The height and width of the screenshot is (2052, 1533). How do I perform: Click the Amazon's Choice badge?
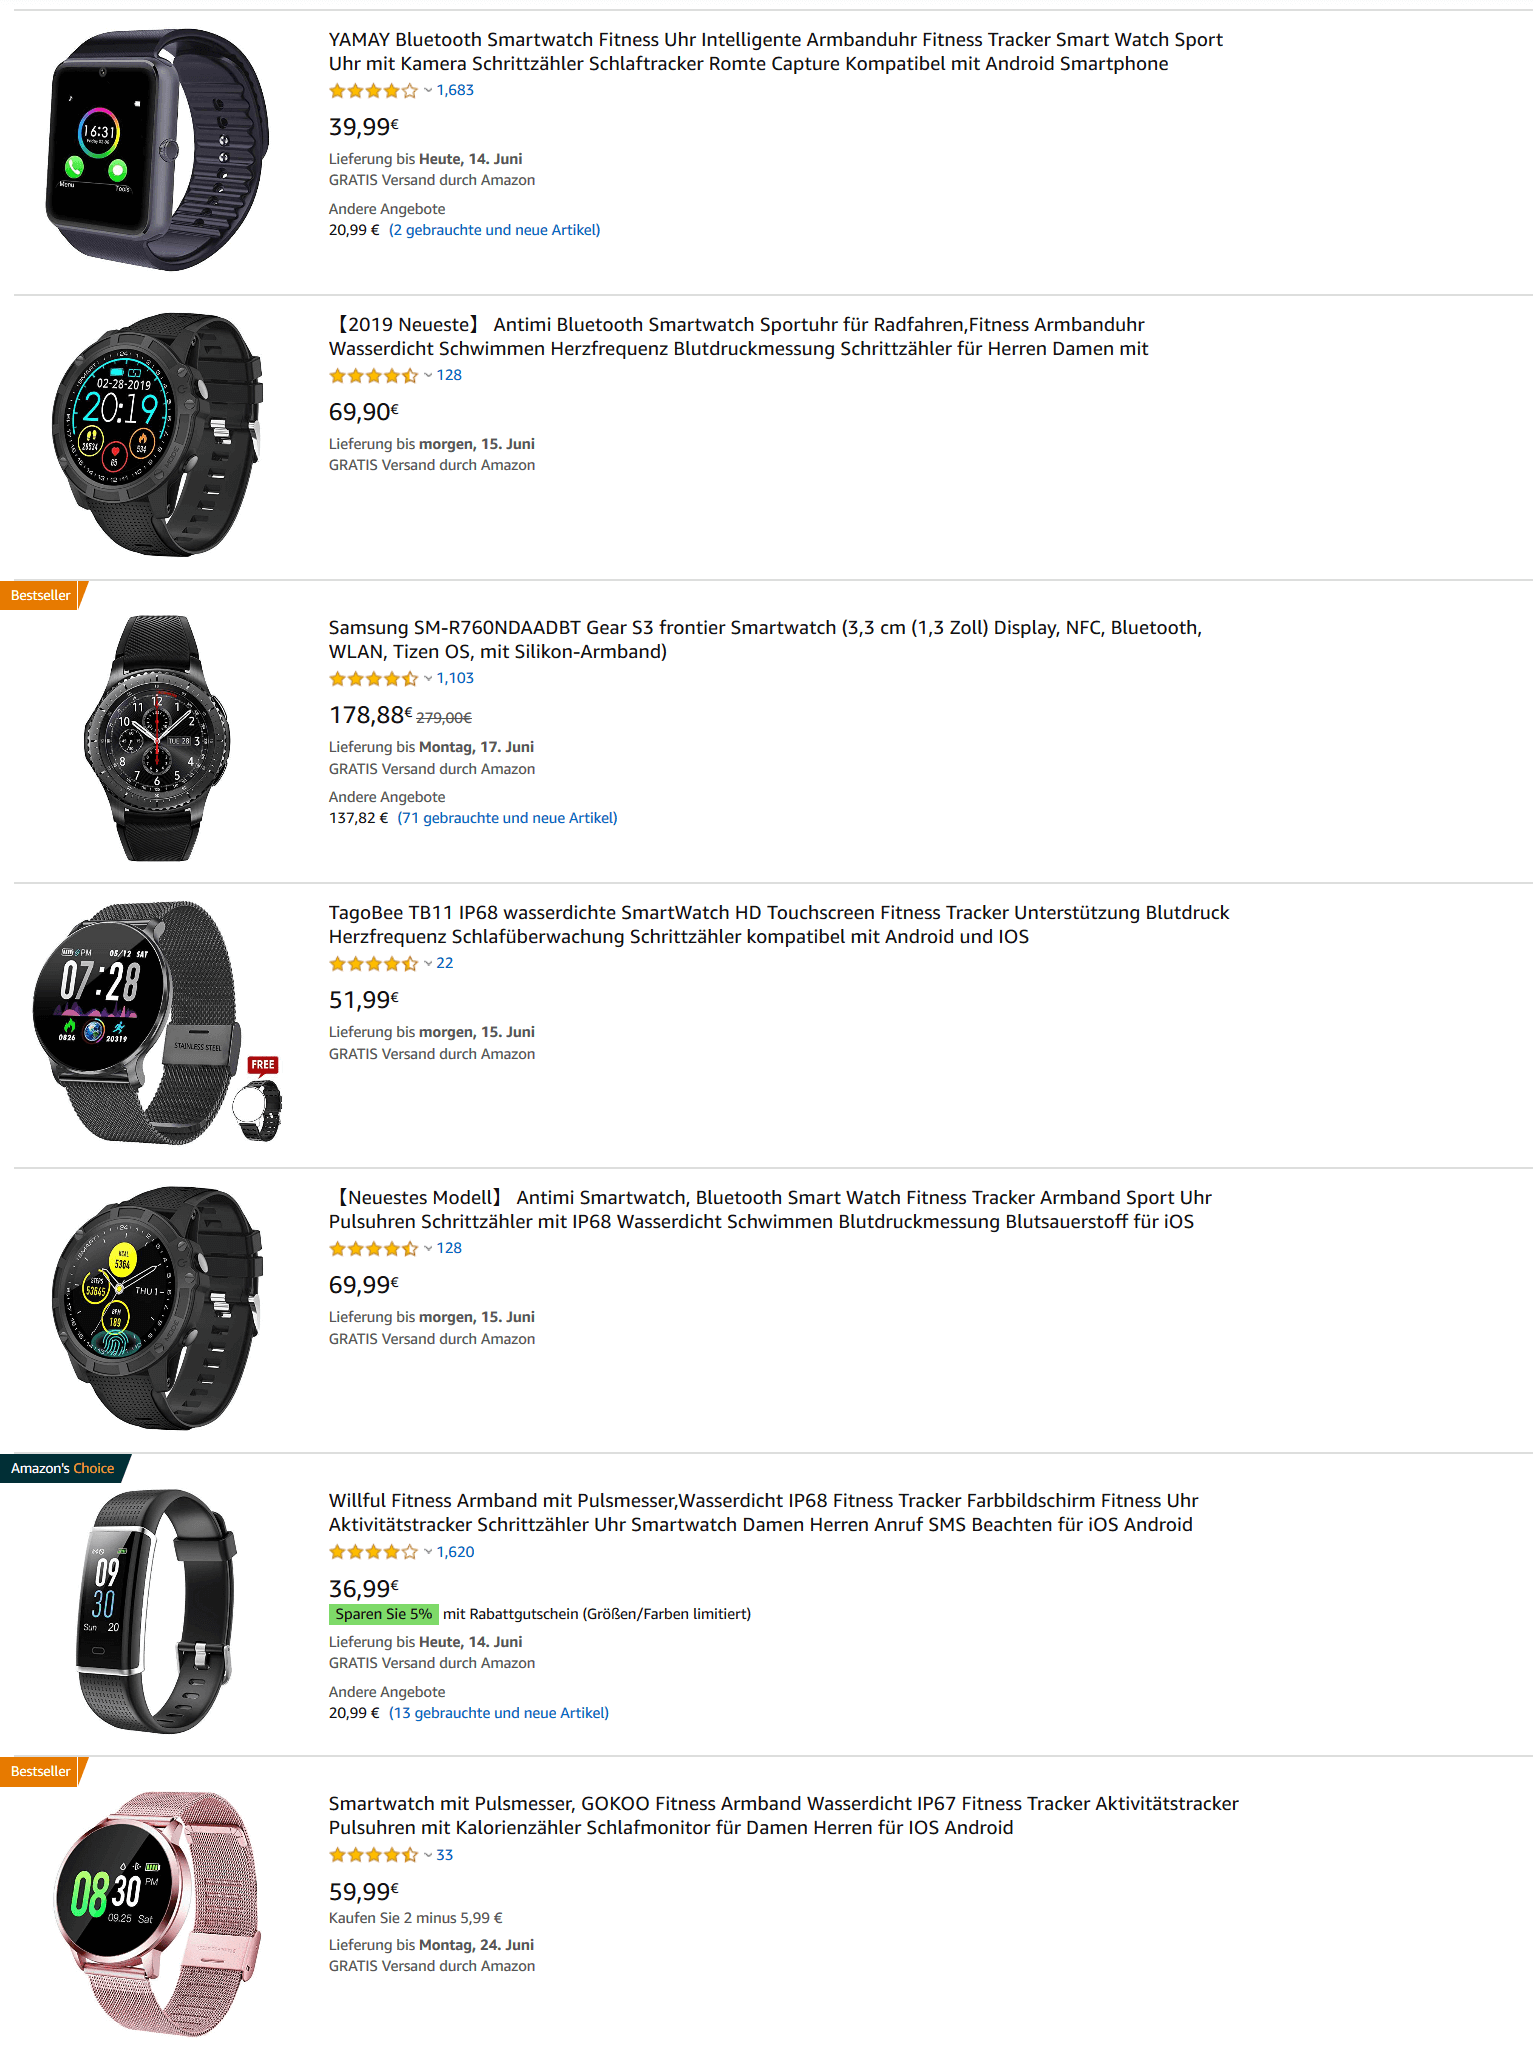coord(62,1469)
